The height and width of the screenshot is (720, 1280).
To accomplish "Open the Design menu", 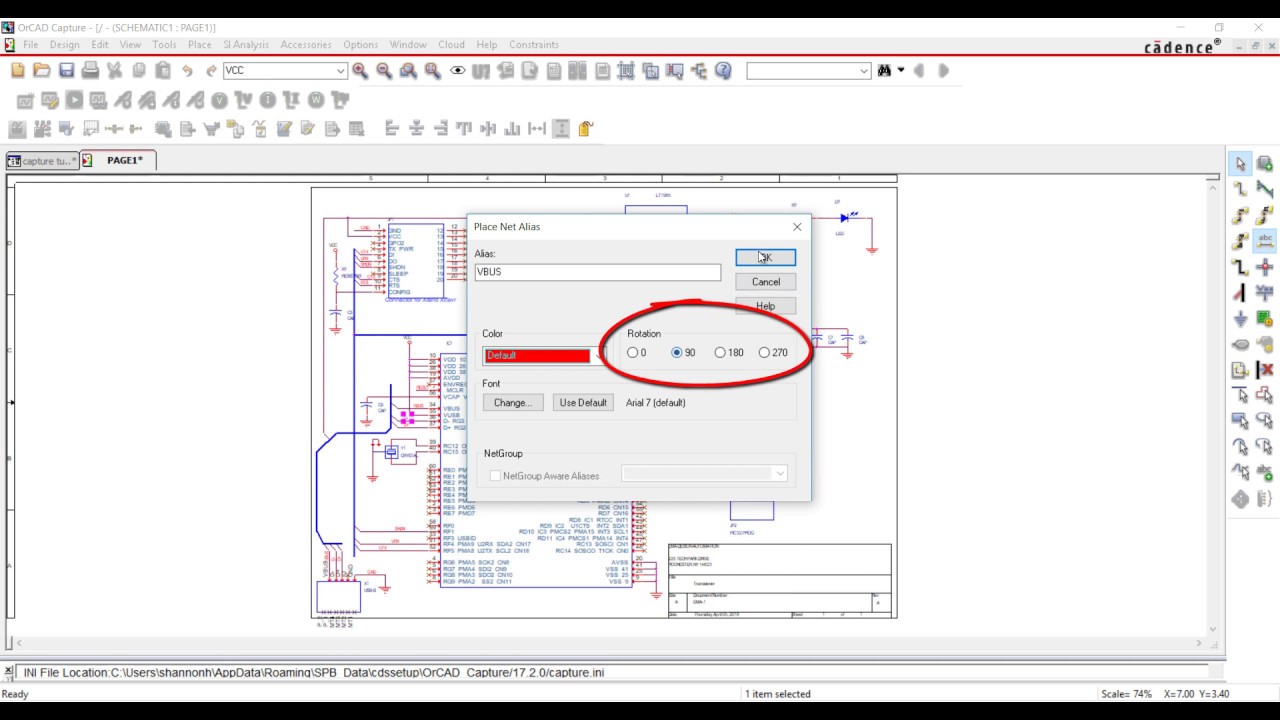I will coord(64,44).
